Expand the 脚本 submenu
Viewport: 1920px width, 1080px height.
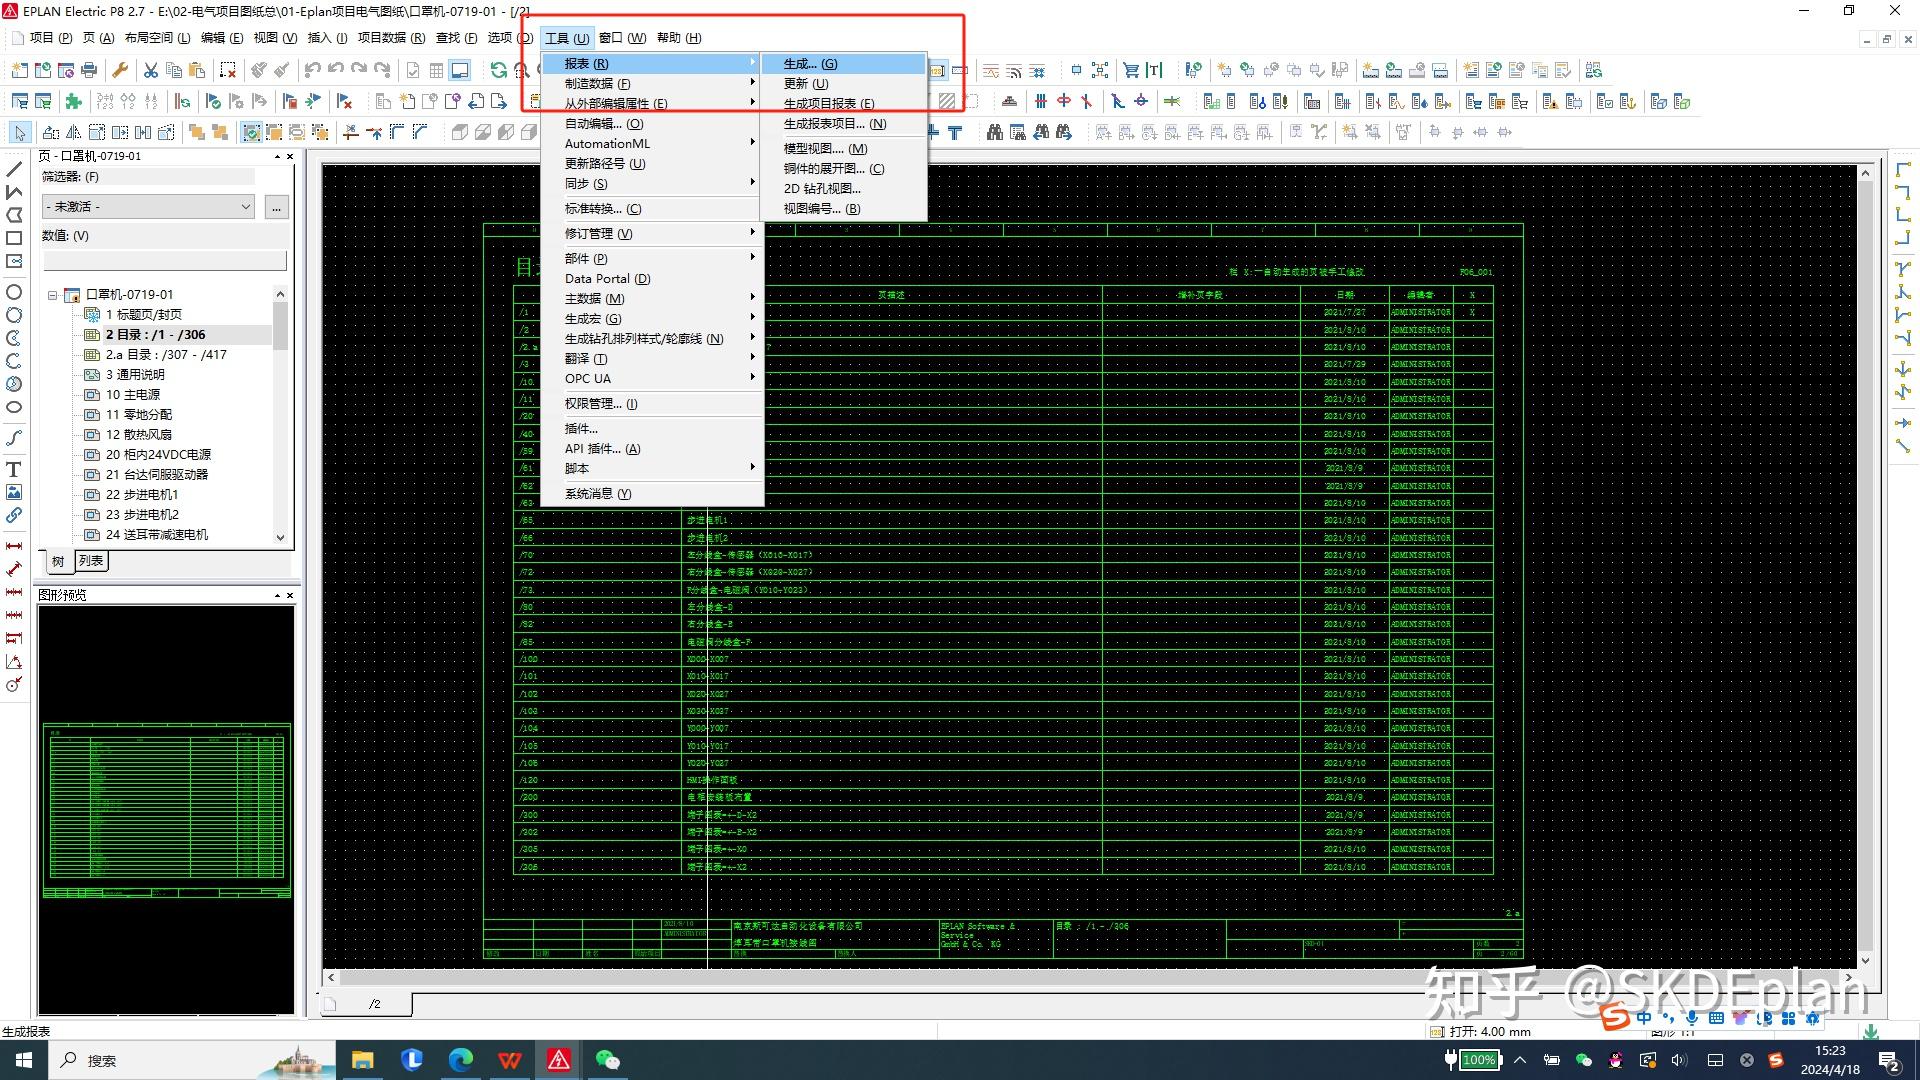coord(652,468)
